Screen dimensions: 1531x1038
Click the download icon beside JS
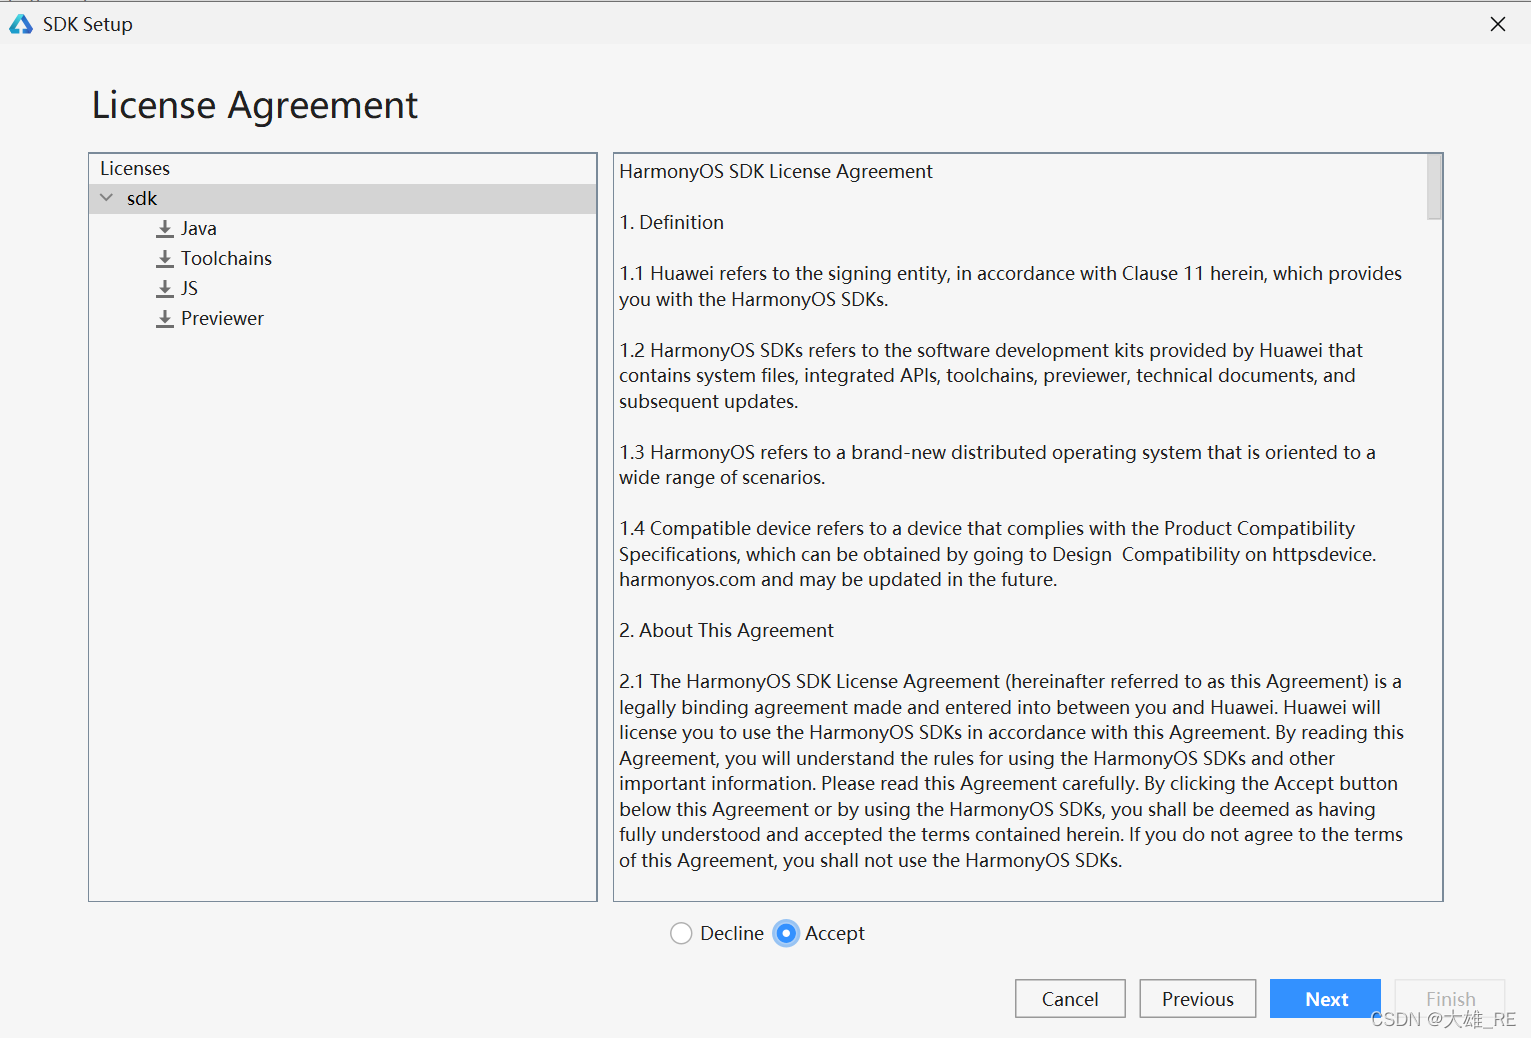[x=165, y=289]
